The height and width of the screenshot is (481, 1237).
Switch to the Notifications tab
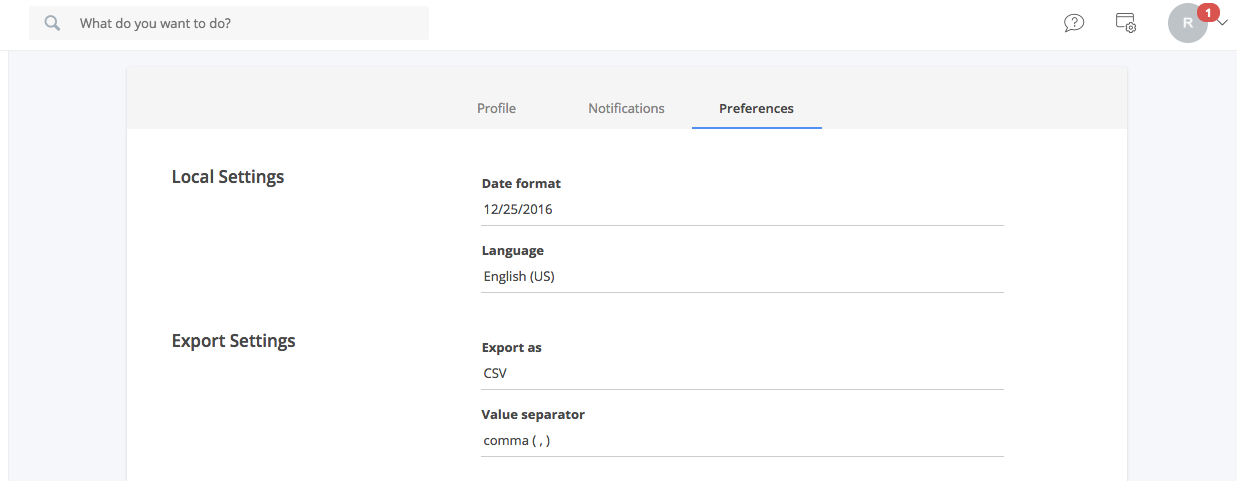626,108
